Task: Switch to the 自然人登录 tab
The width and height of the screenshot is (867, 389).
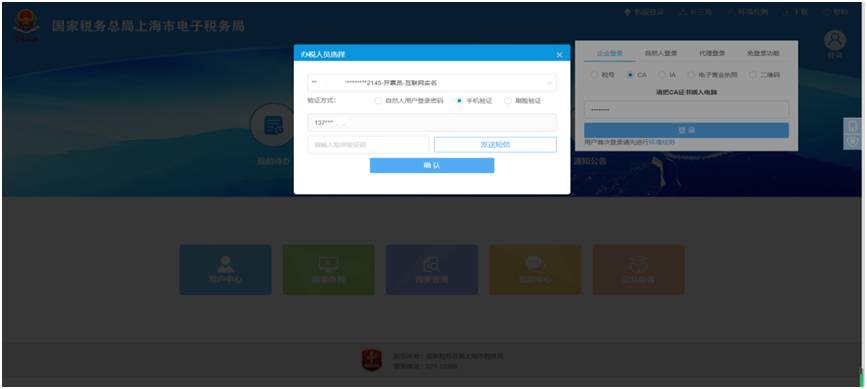Action: [x=661, y=54]
